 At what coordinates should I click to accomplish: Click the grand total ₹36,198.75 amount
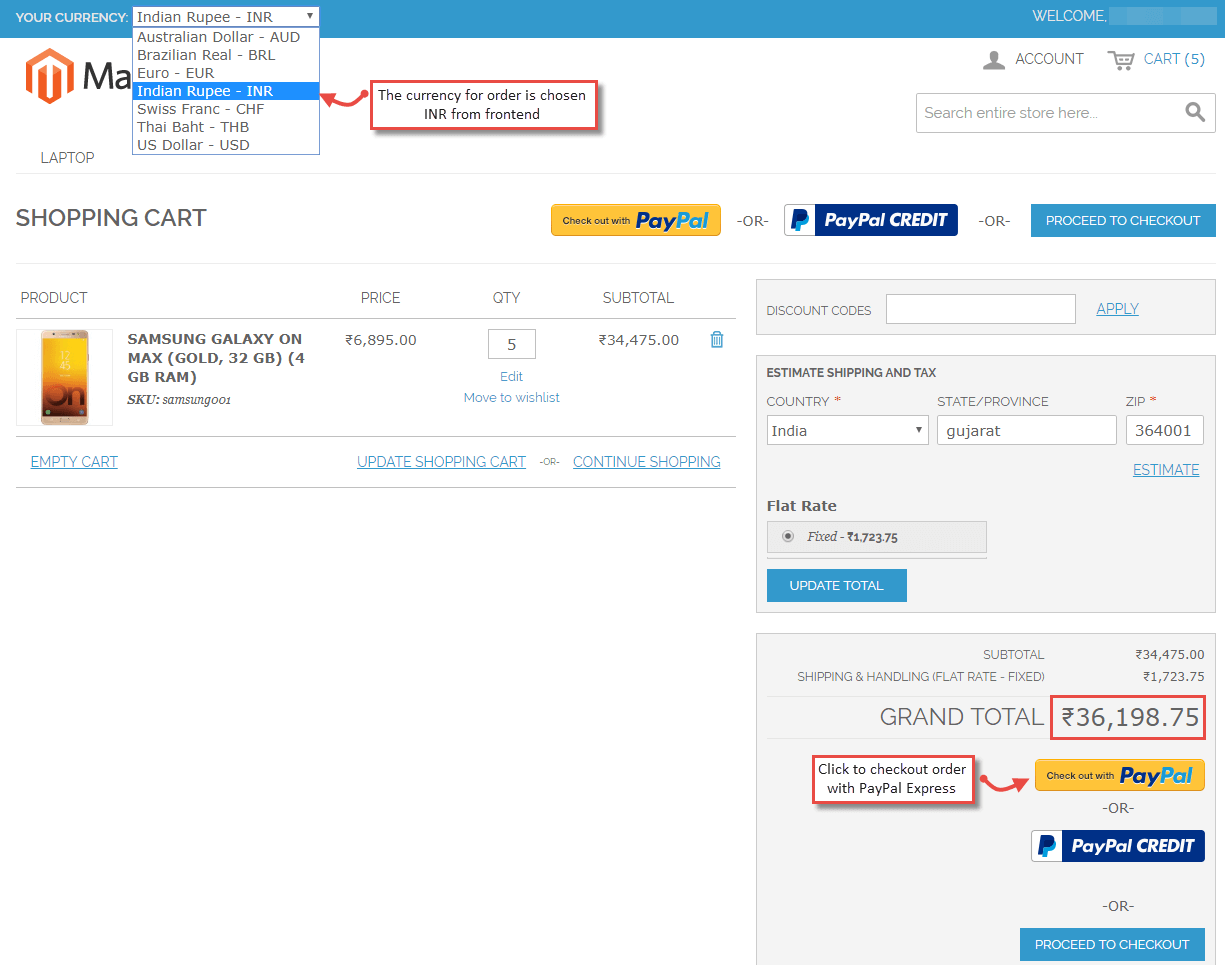click(x=1130, y=717)
